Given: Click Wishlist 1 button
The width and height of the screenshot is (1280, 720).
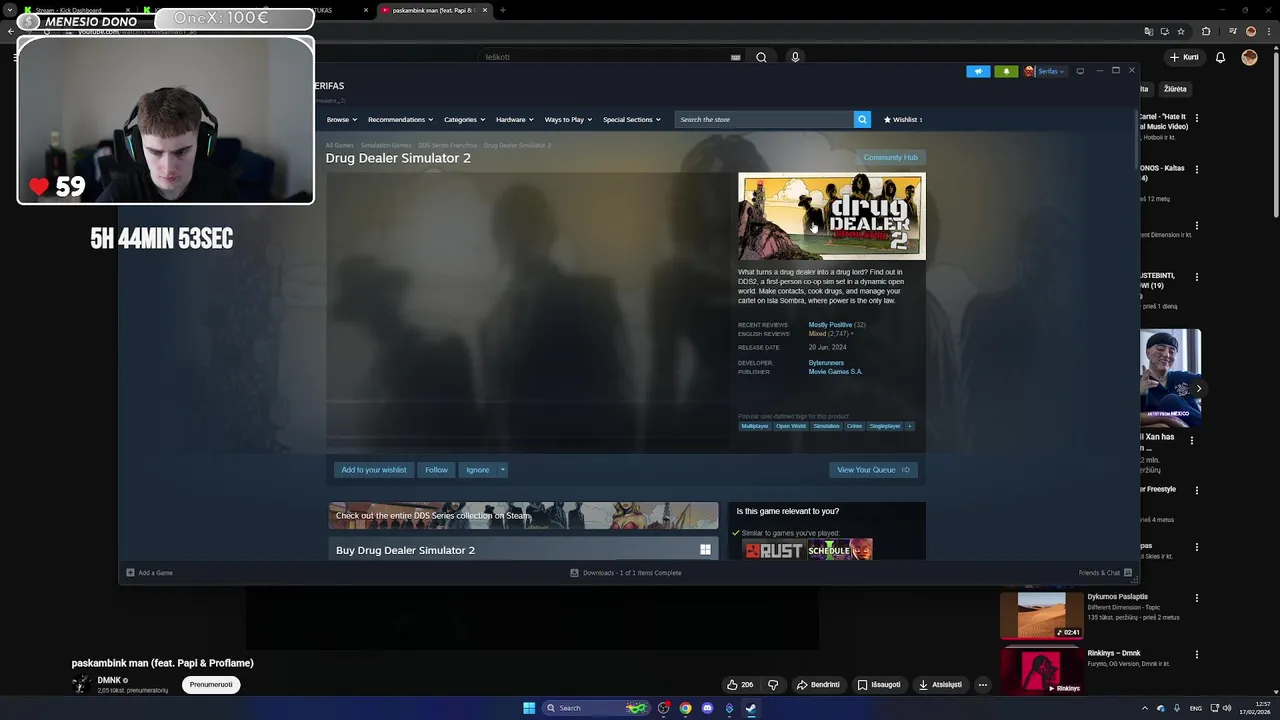Looking at the screenshot, I should click(903, 119).
